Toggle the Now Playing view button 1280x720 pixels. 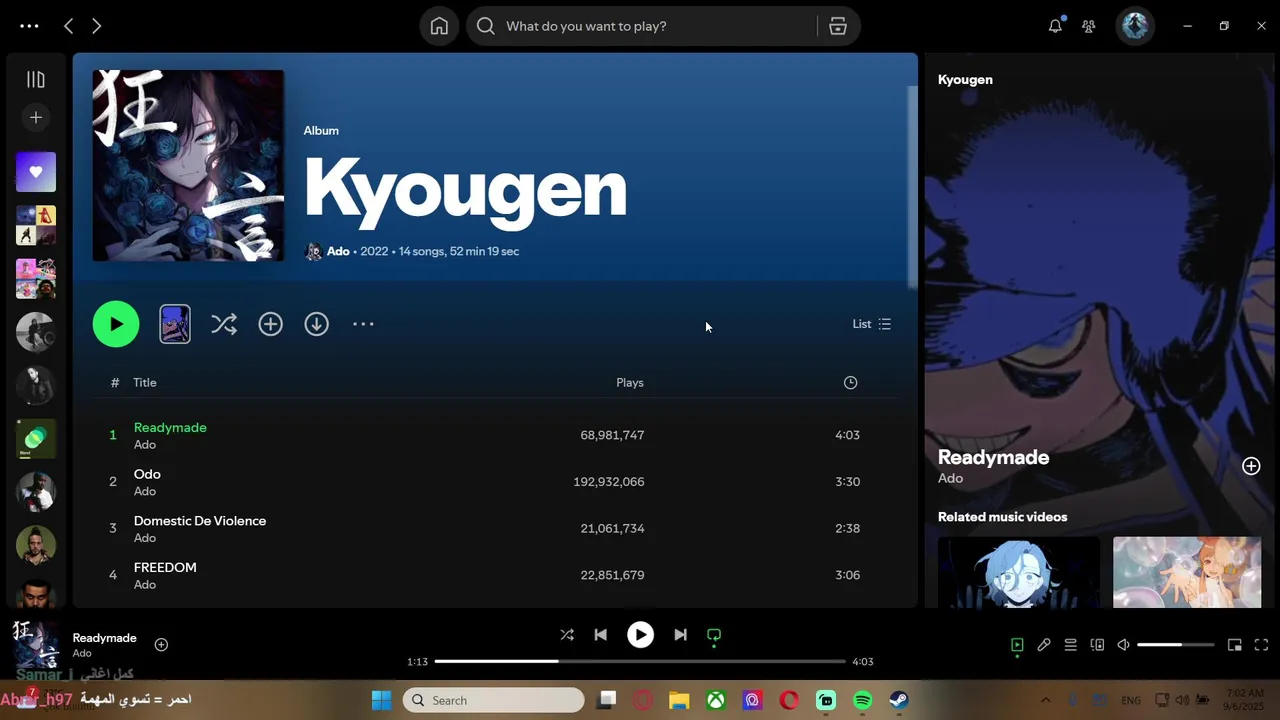[x=1017, y=645]
